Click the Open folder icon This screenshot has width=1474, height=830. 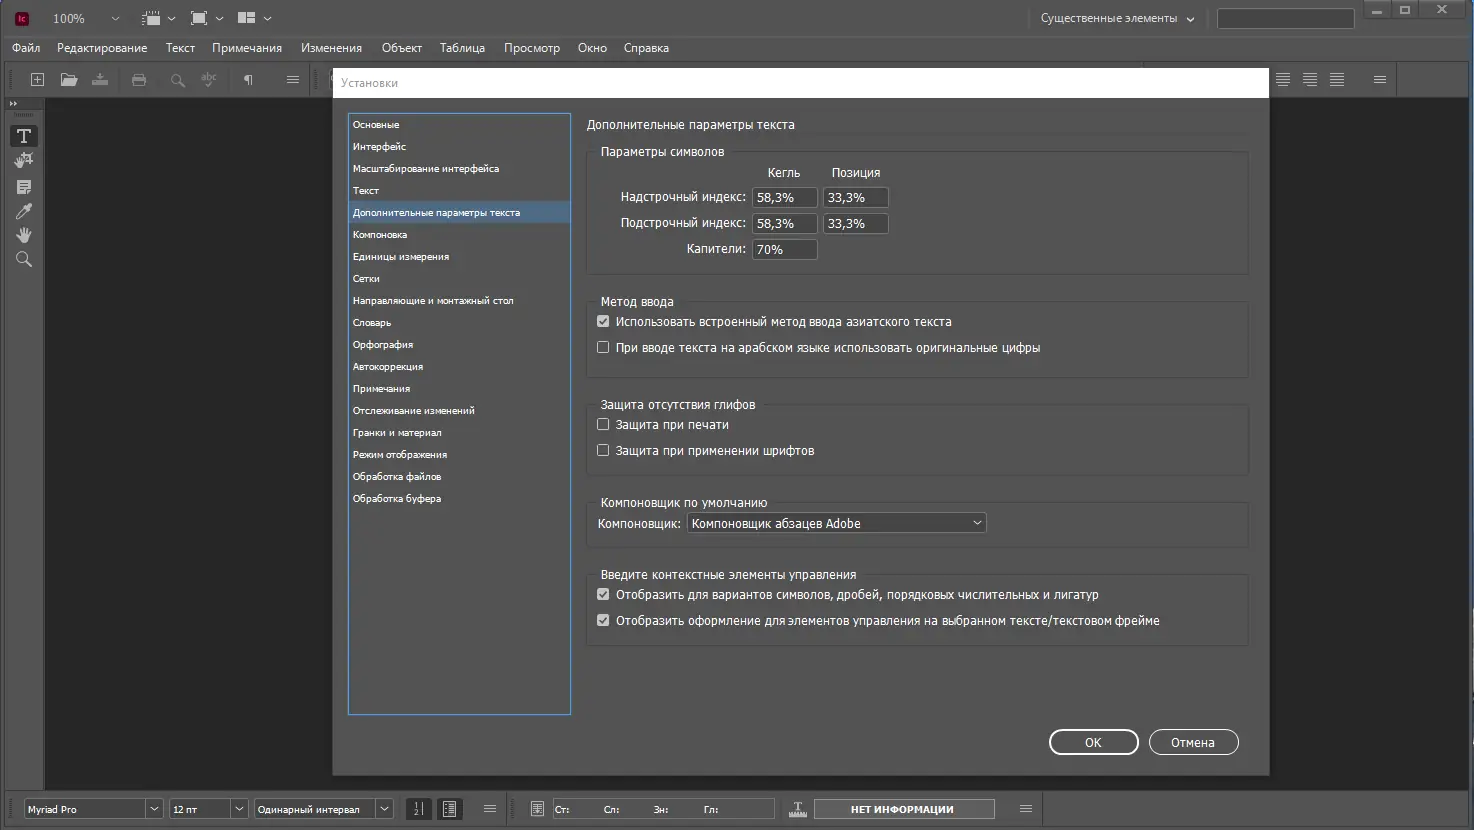[69, 80]
